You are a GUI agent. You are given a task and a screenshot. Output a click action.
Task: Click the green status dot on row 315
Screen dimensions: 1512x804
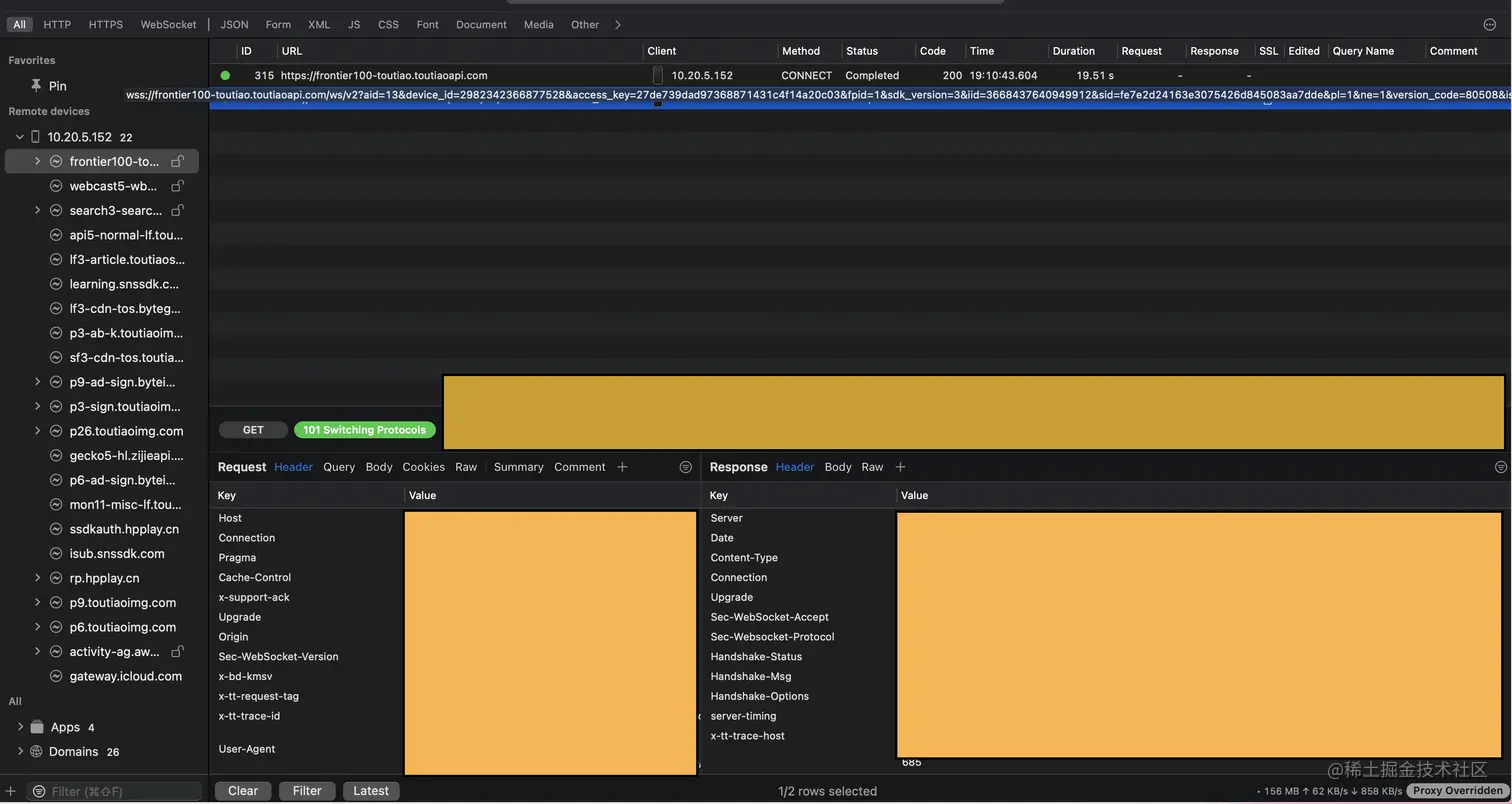click(x=225, y=75)
